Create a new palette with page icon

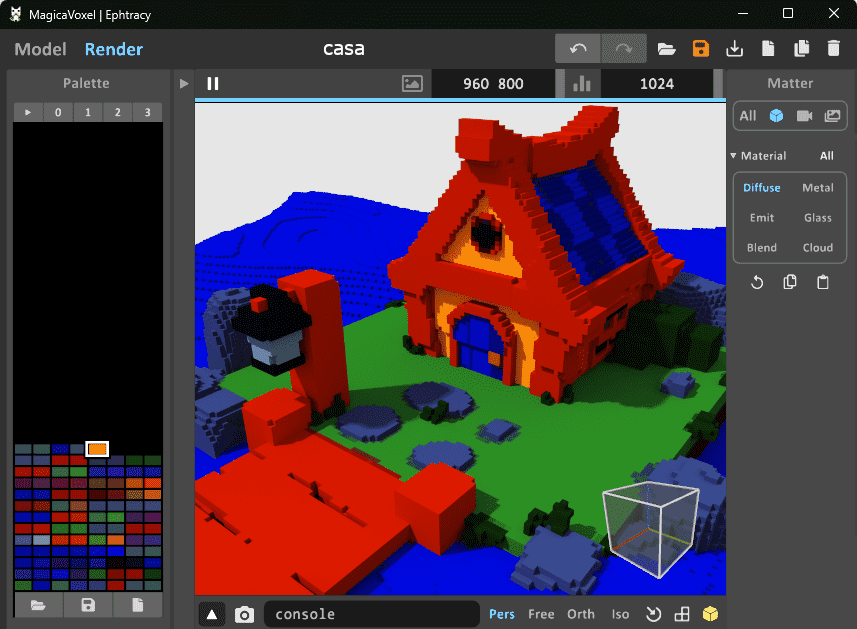click(138, 605)
